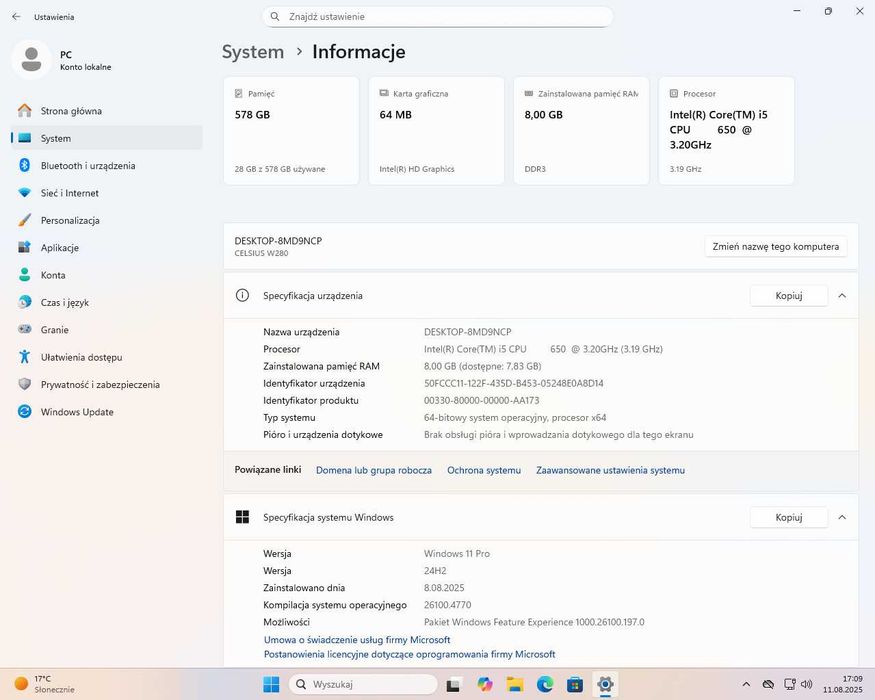Viewport: 875px width, 700px height.
Task: Open the weather widget 17°C Słonecznie
Action: (x=45, y=684)
